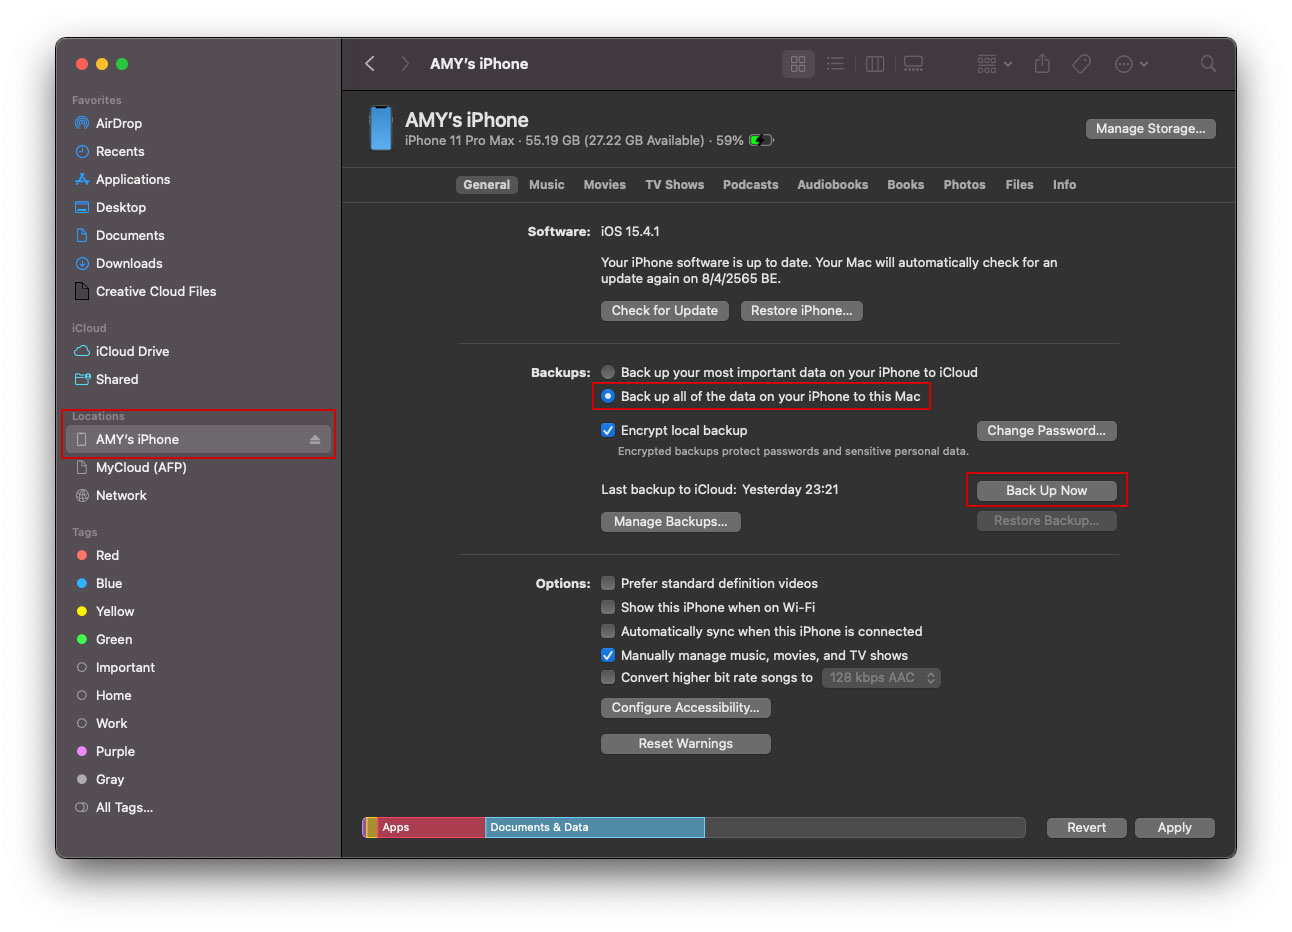Enable Prefer standard definition videos
Image resolution: width=1292 pixels, height=932 pixels.
point(608,583)
